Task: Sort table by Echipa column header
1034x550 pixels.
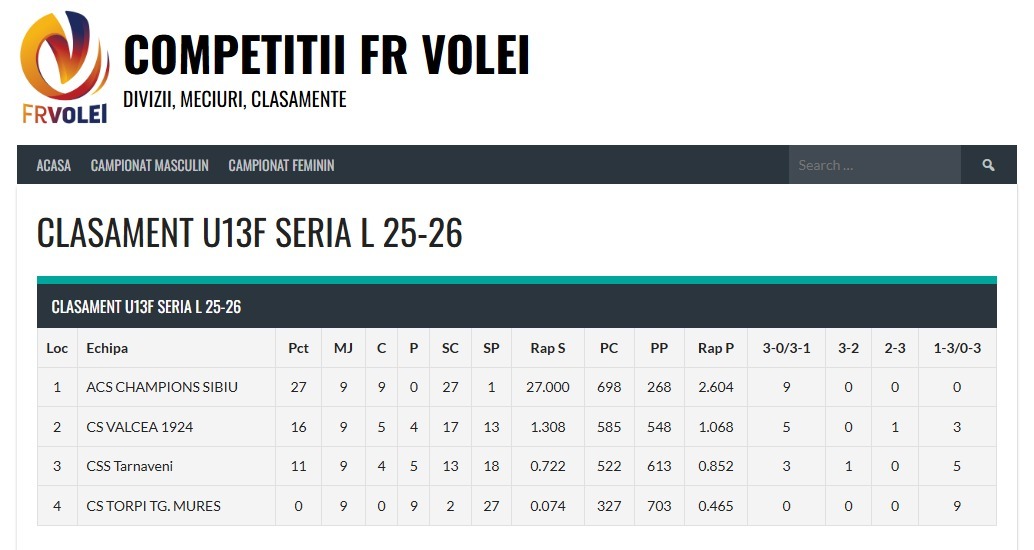Action: pyautogui.click(x=107, y=348)
